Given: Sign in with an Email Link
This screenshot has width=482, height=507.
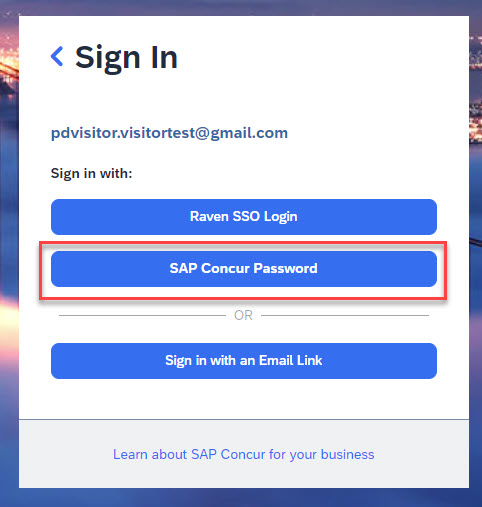Looking at the screenshot, I should pos(244,361).
